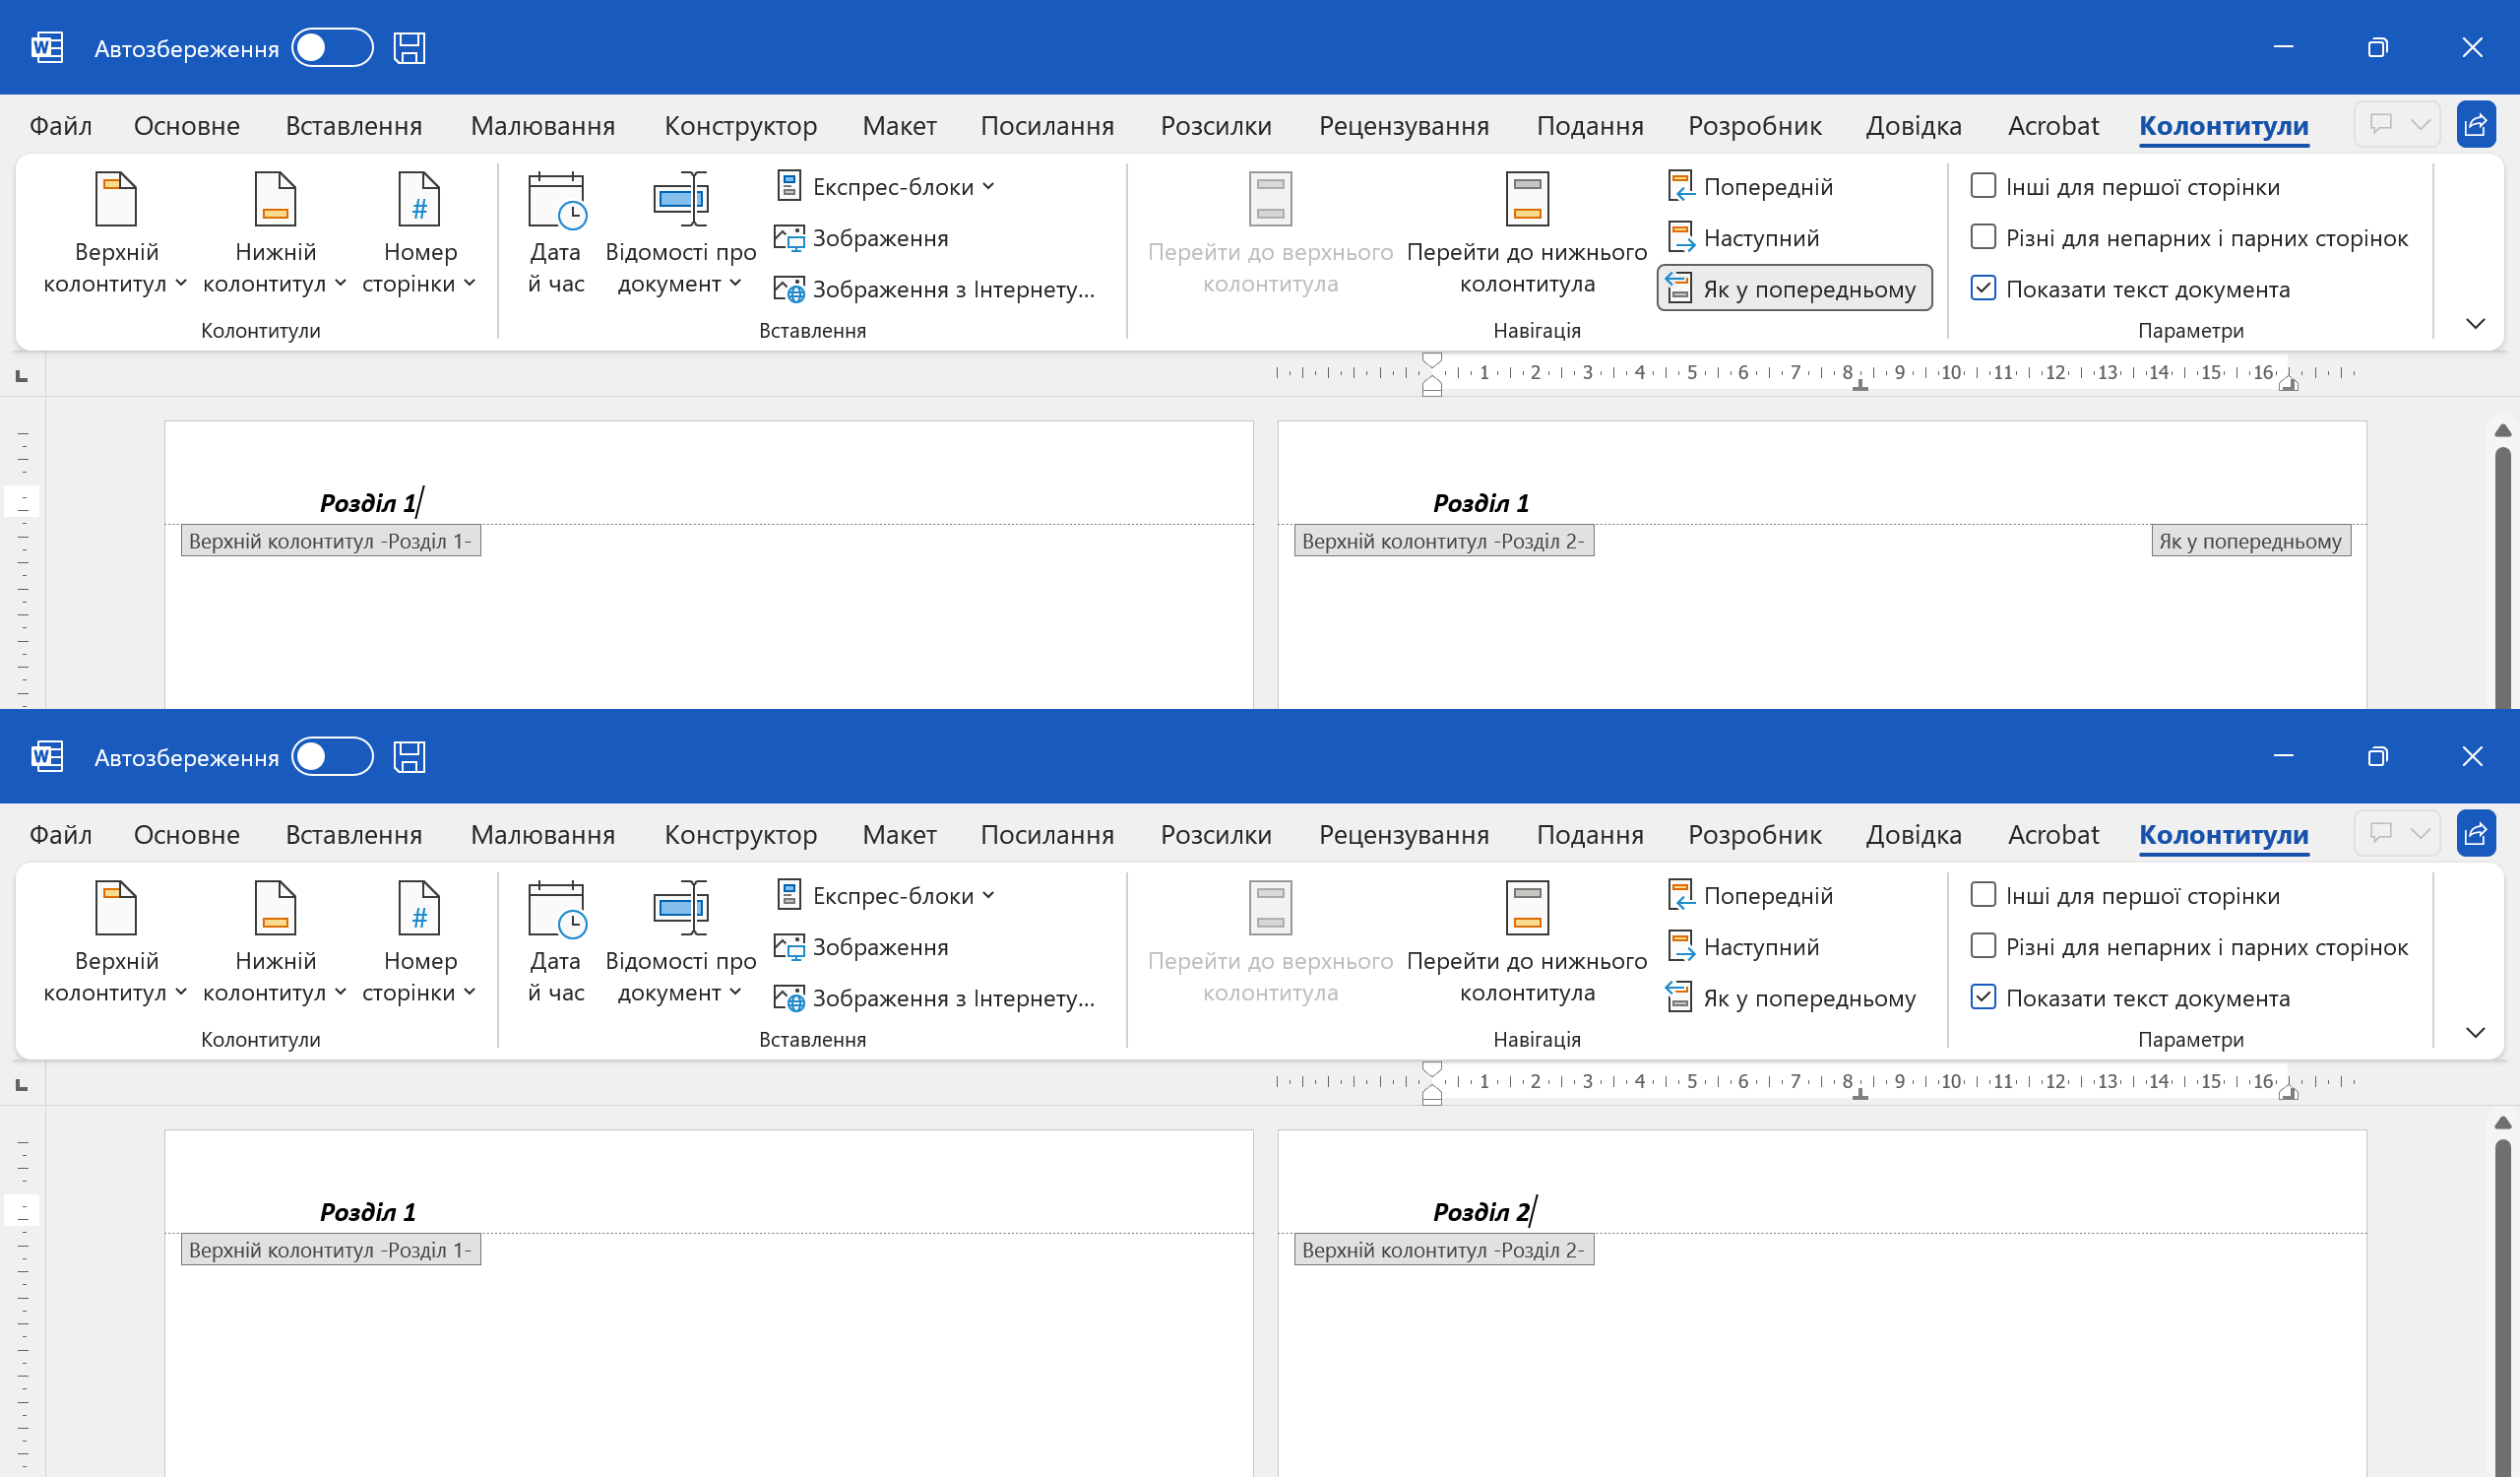Switch to Вставлення tab in upper window

pyautogui.click(x=354, y=126)
